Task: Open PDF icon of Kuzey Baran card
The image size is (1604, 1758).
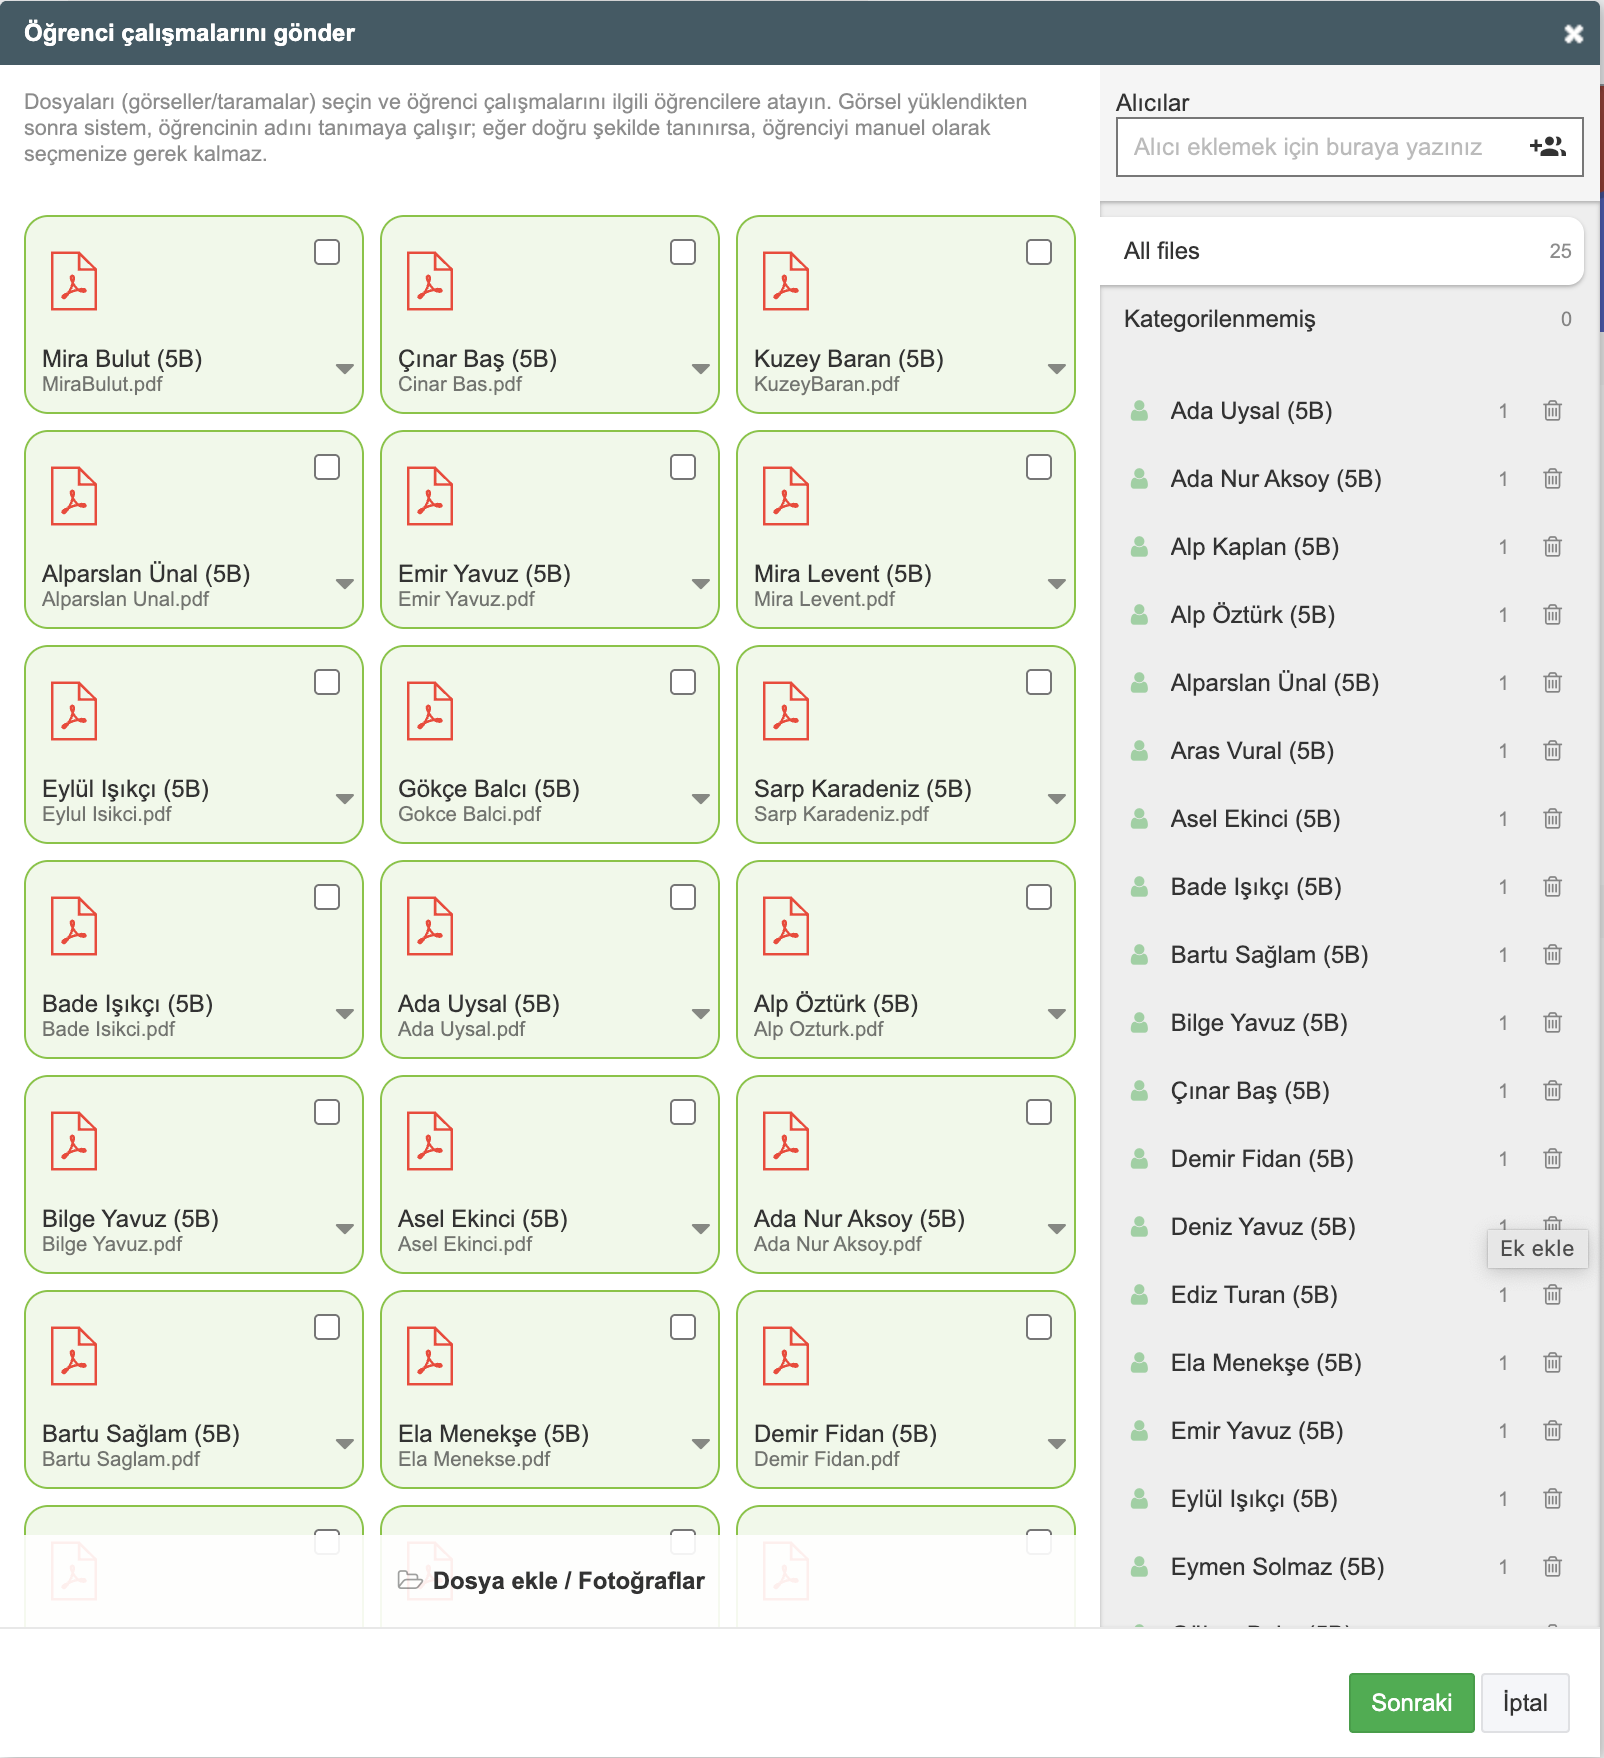Action: coord(786,281)
